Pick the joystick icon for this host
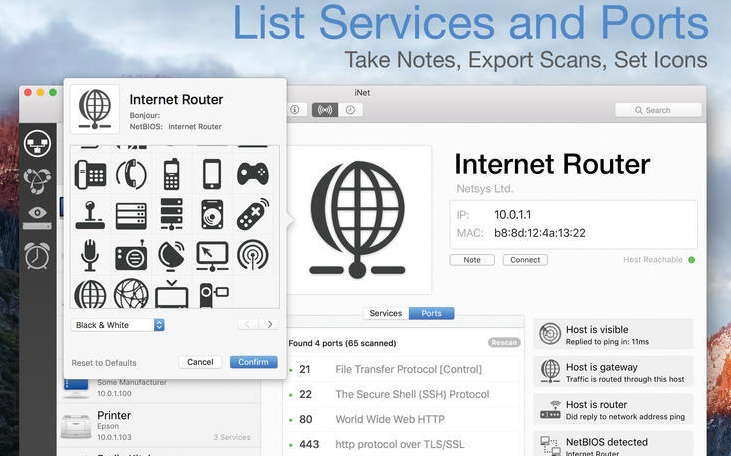 [90, 215]
